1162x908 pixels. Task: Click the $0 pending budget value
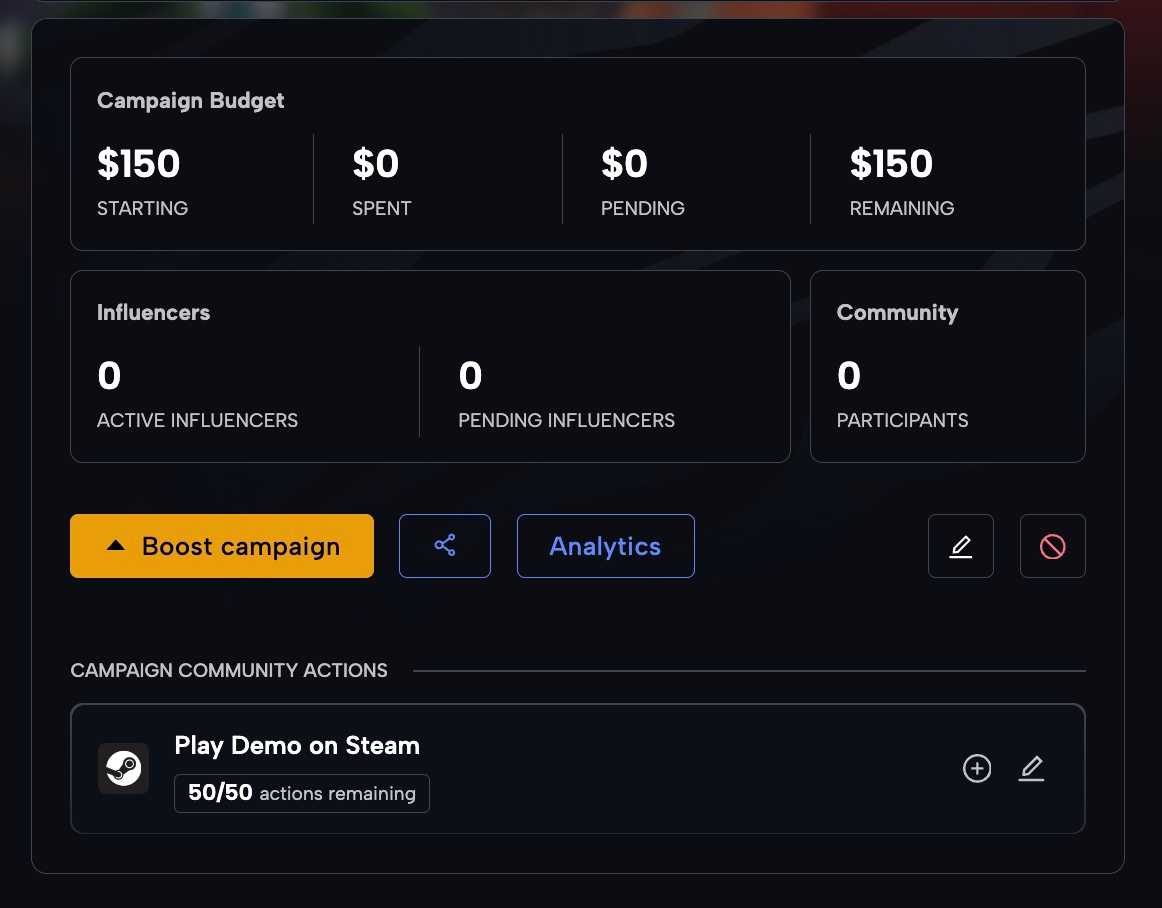point(624,163)
